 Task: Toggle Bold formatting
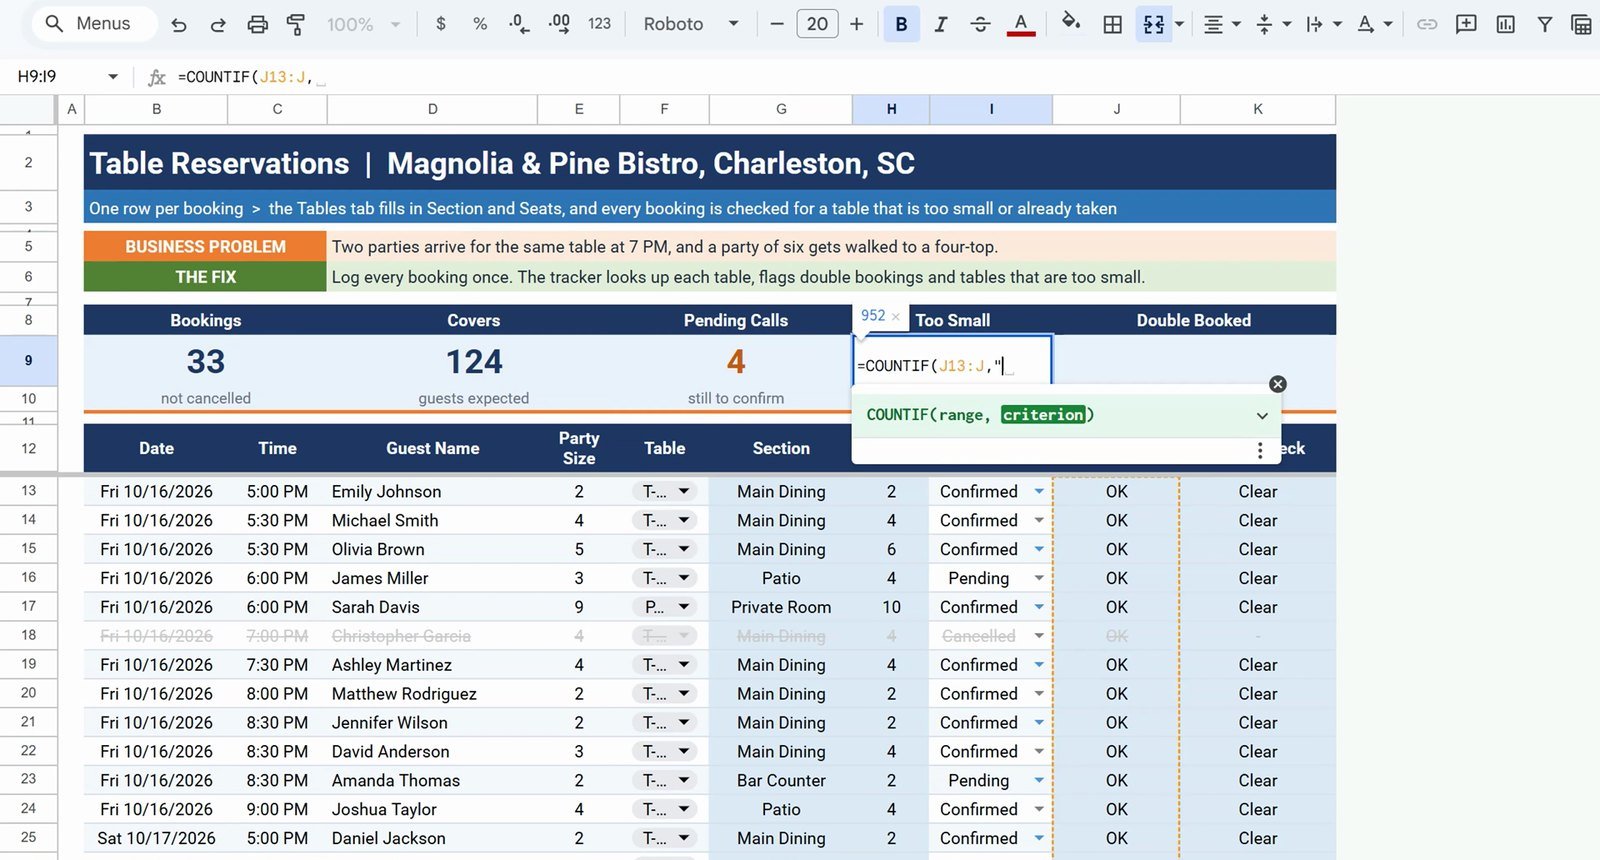pos(901,24)
